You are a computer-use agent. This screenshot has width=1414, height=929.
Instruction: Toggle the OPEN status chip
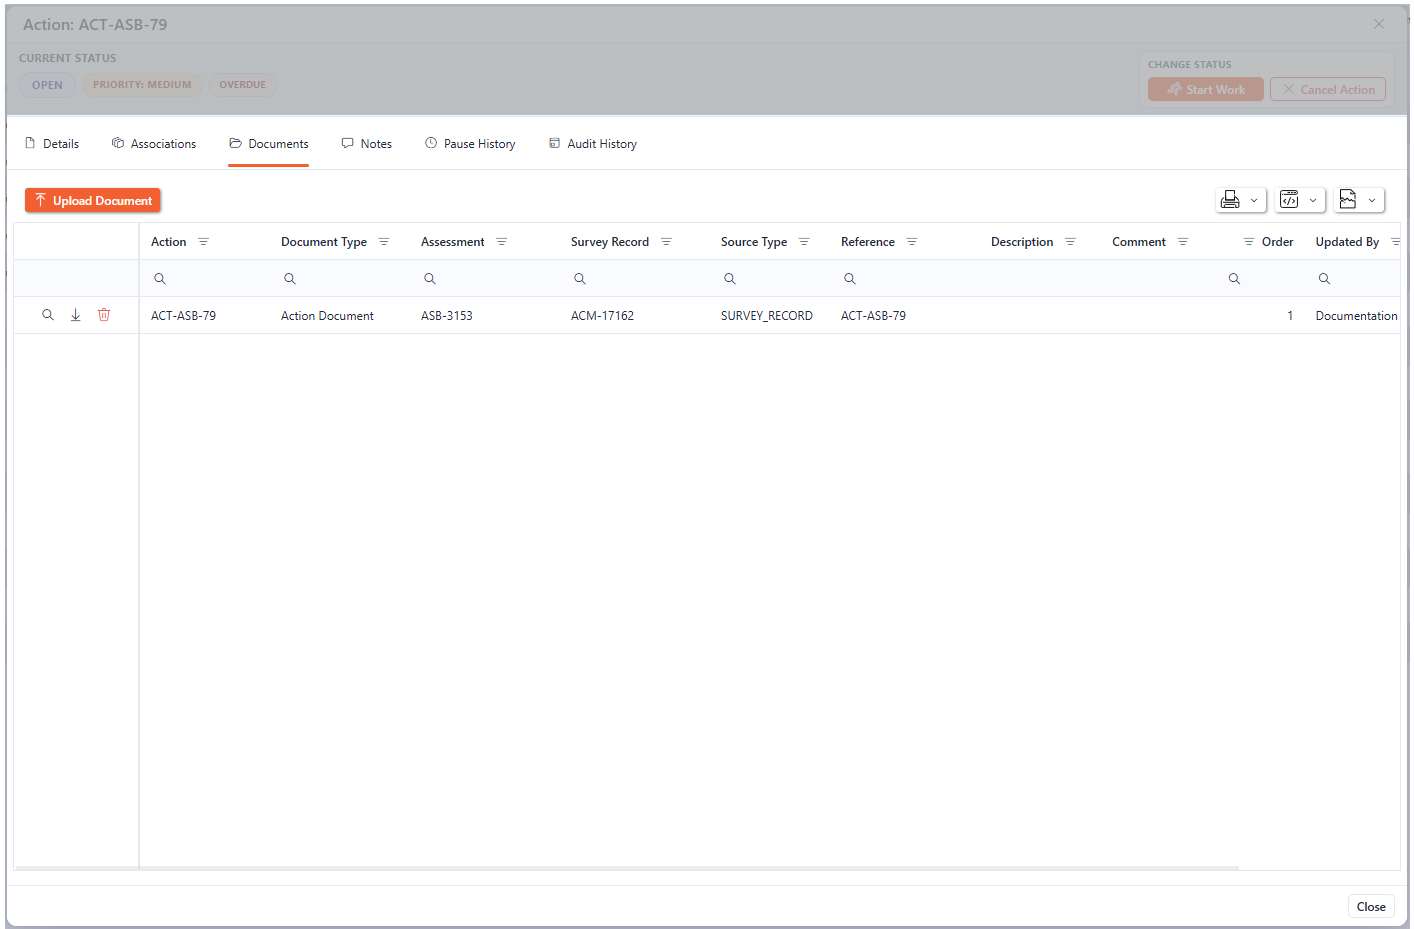click(x=47, y=85)
